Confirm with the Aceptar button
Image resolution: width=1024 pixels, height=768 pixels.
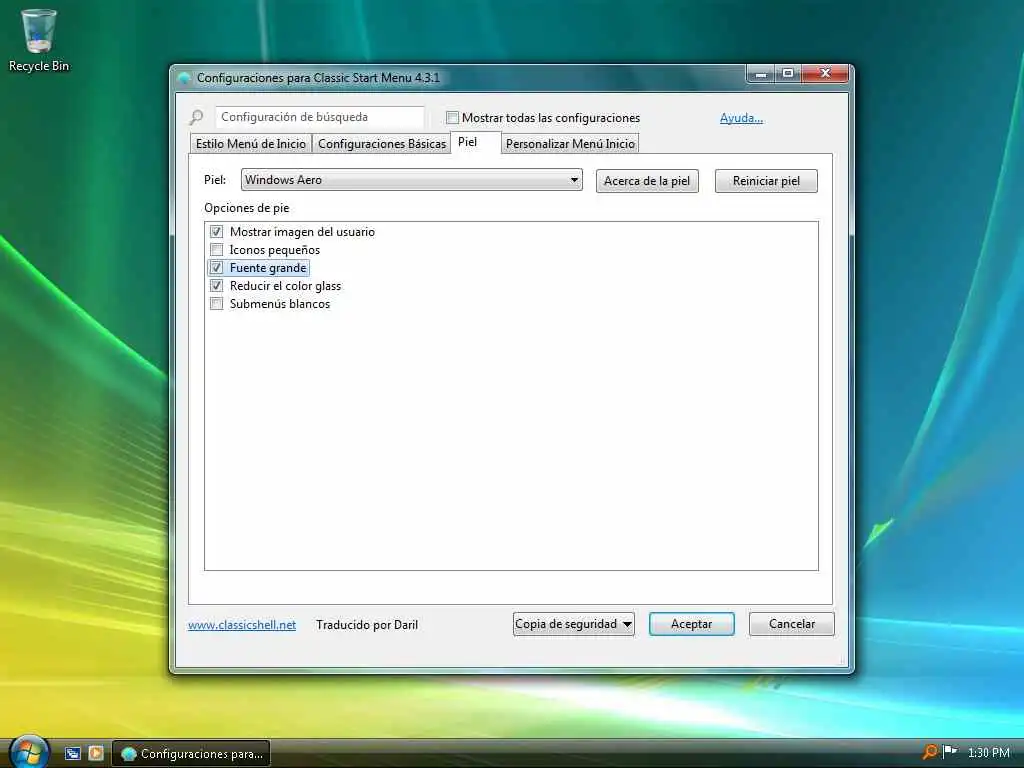(692, 624)
